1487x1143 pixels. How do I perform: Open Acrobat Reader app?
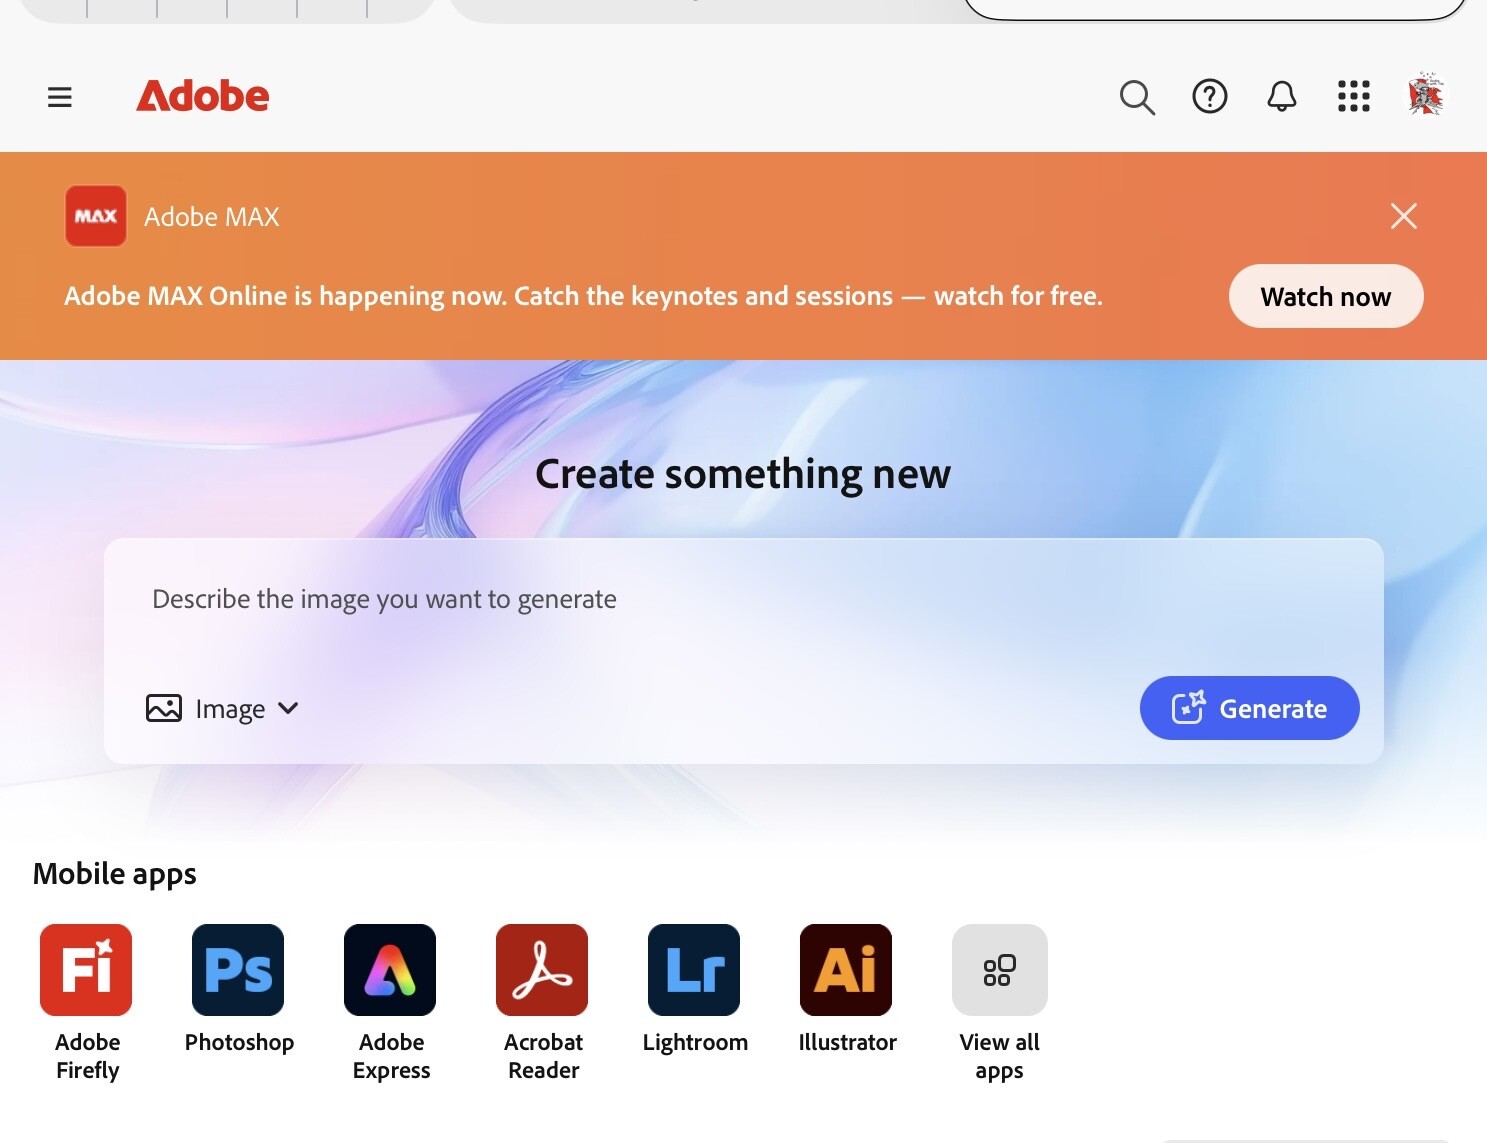tap(542, 970)
